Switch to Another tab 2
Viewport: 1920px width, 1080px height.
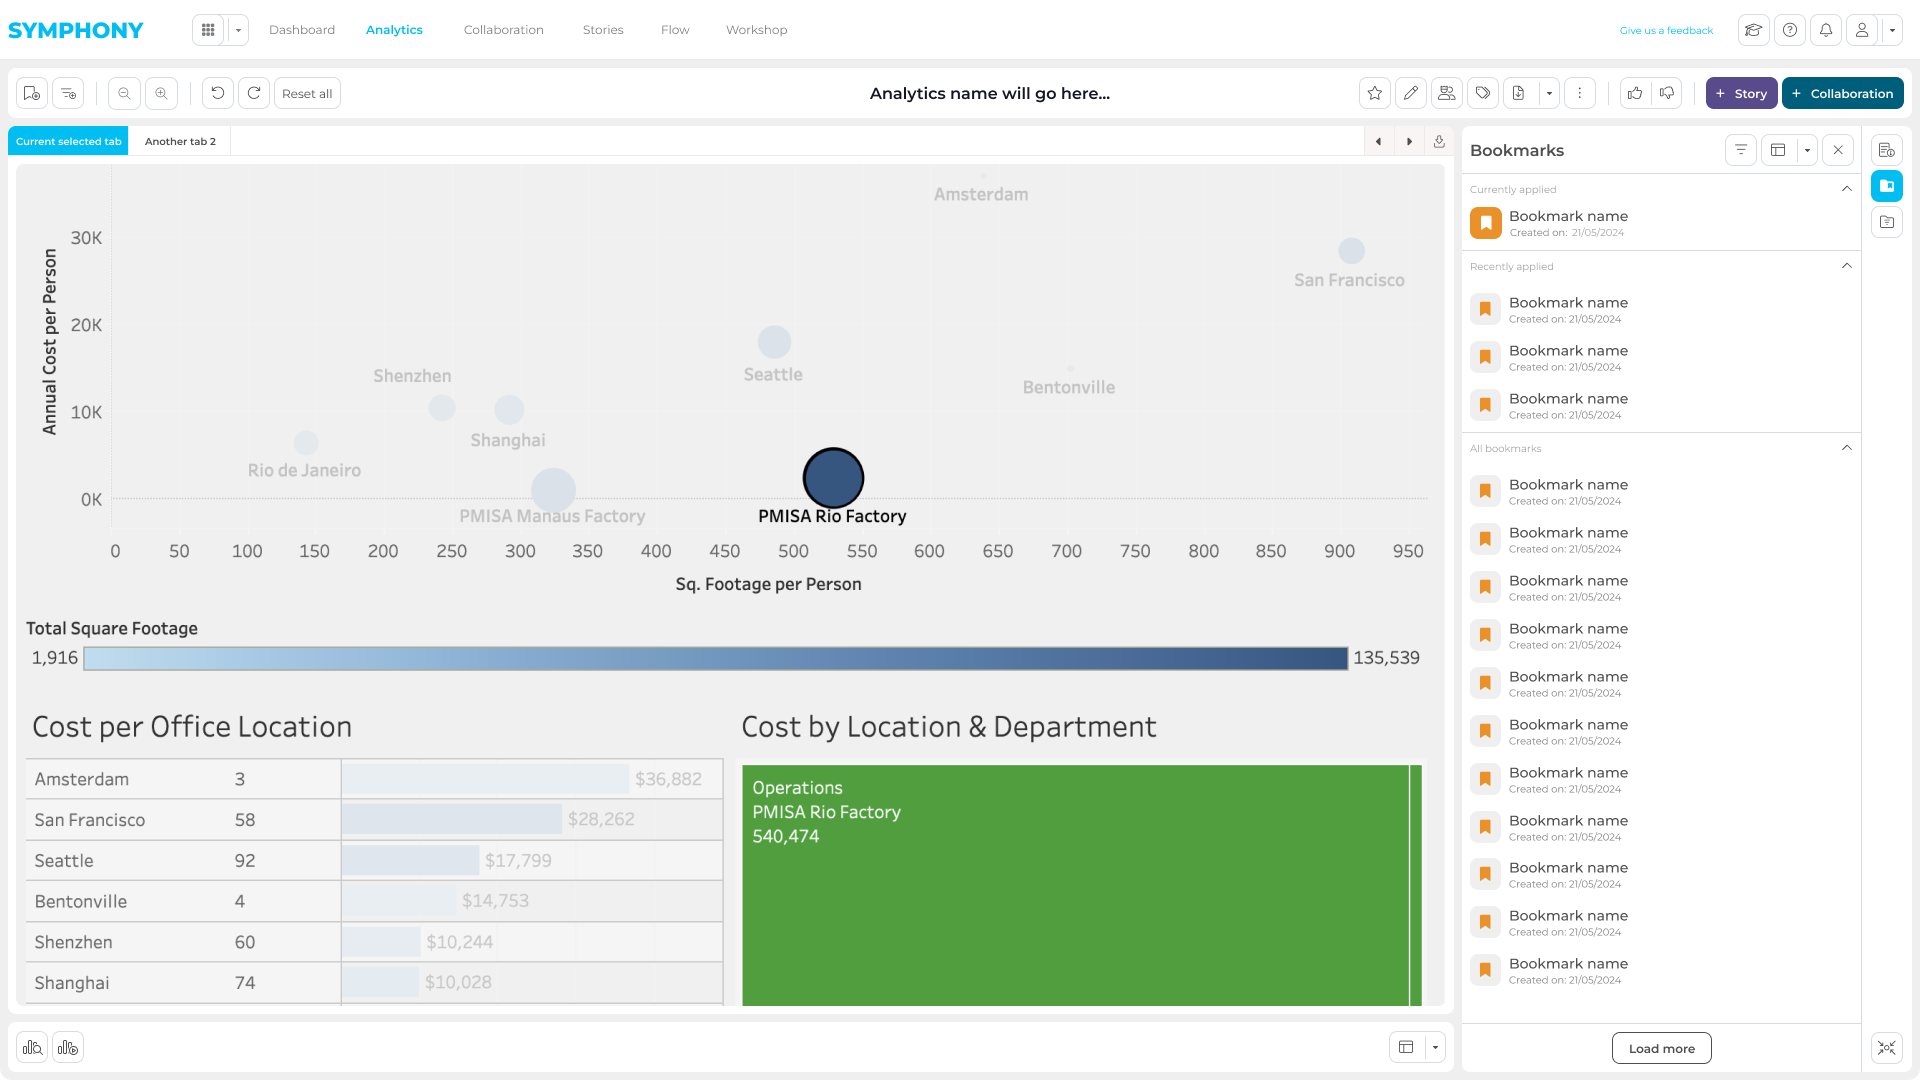tap(180, 141)
